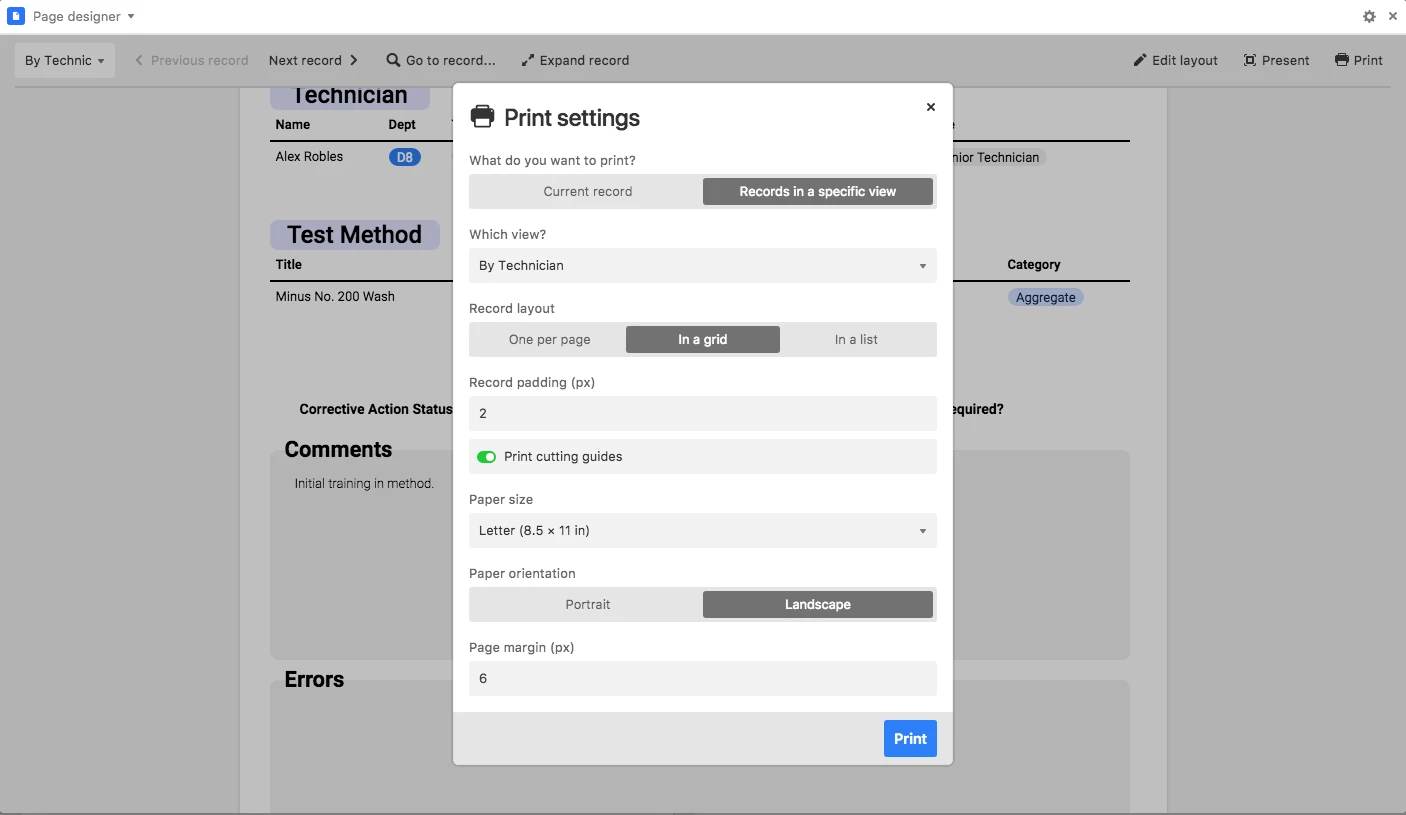Open the Which view By Technician dropdown

click(703, 265)
